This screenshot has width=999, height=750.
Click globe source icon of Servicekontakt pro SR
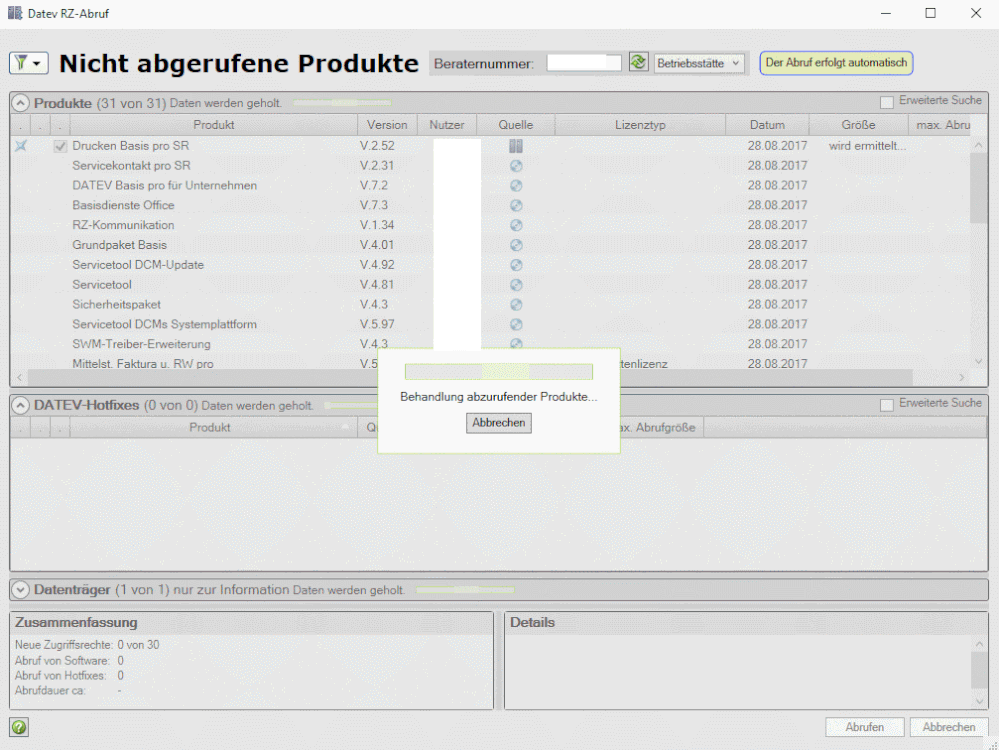click(x=516, y=166)
